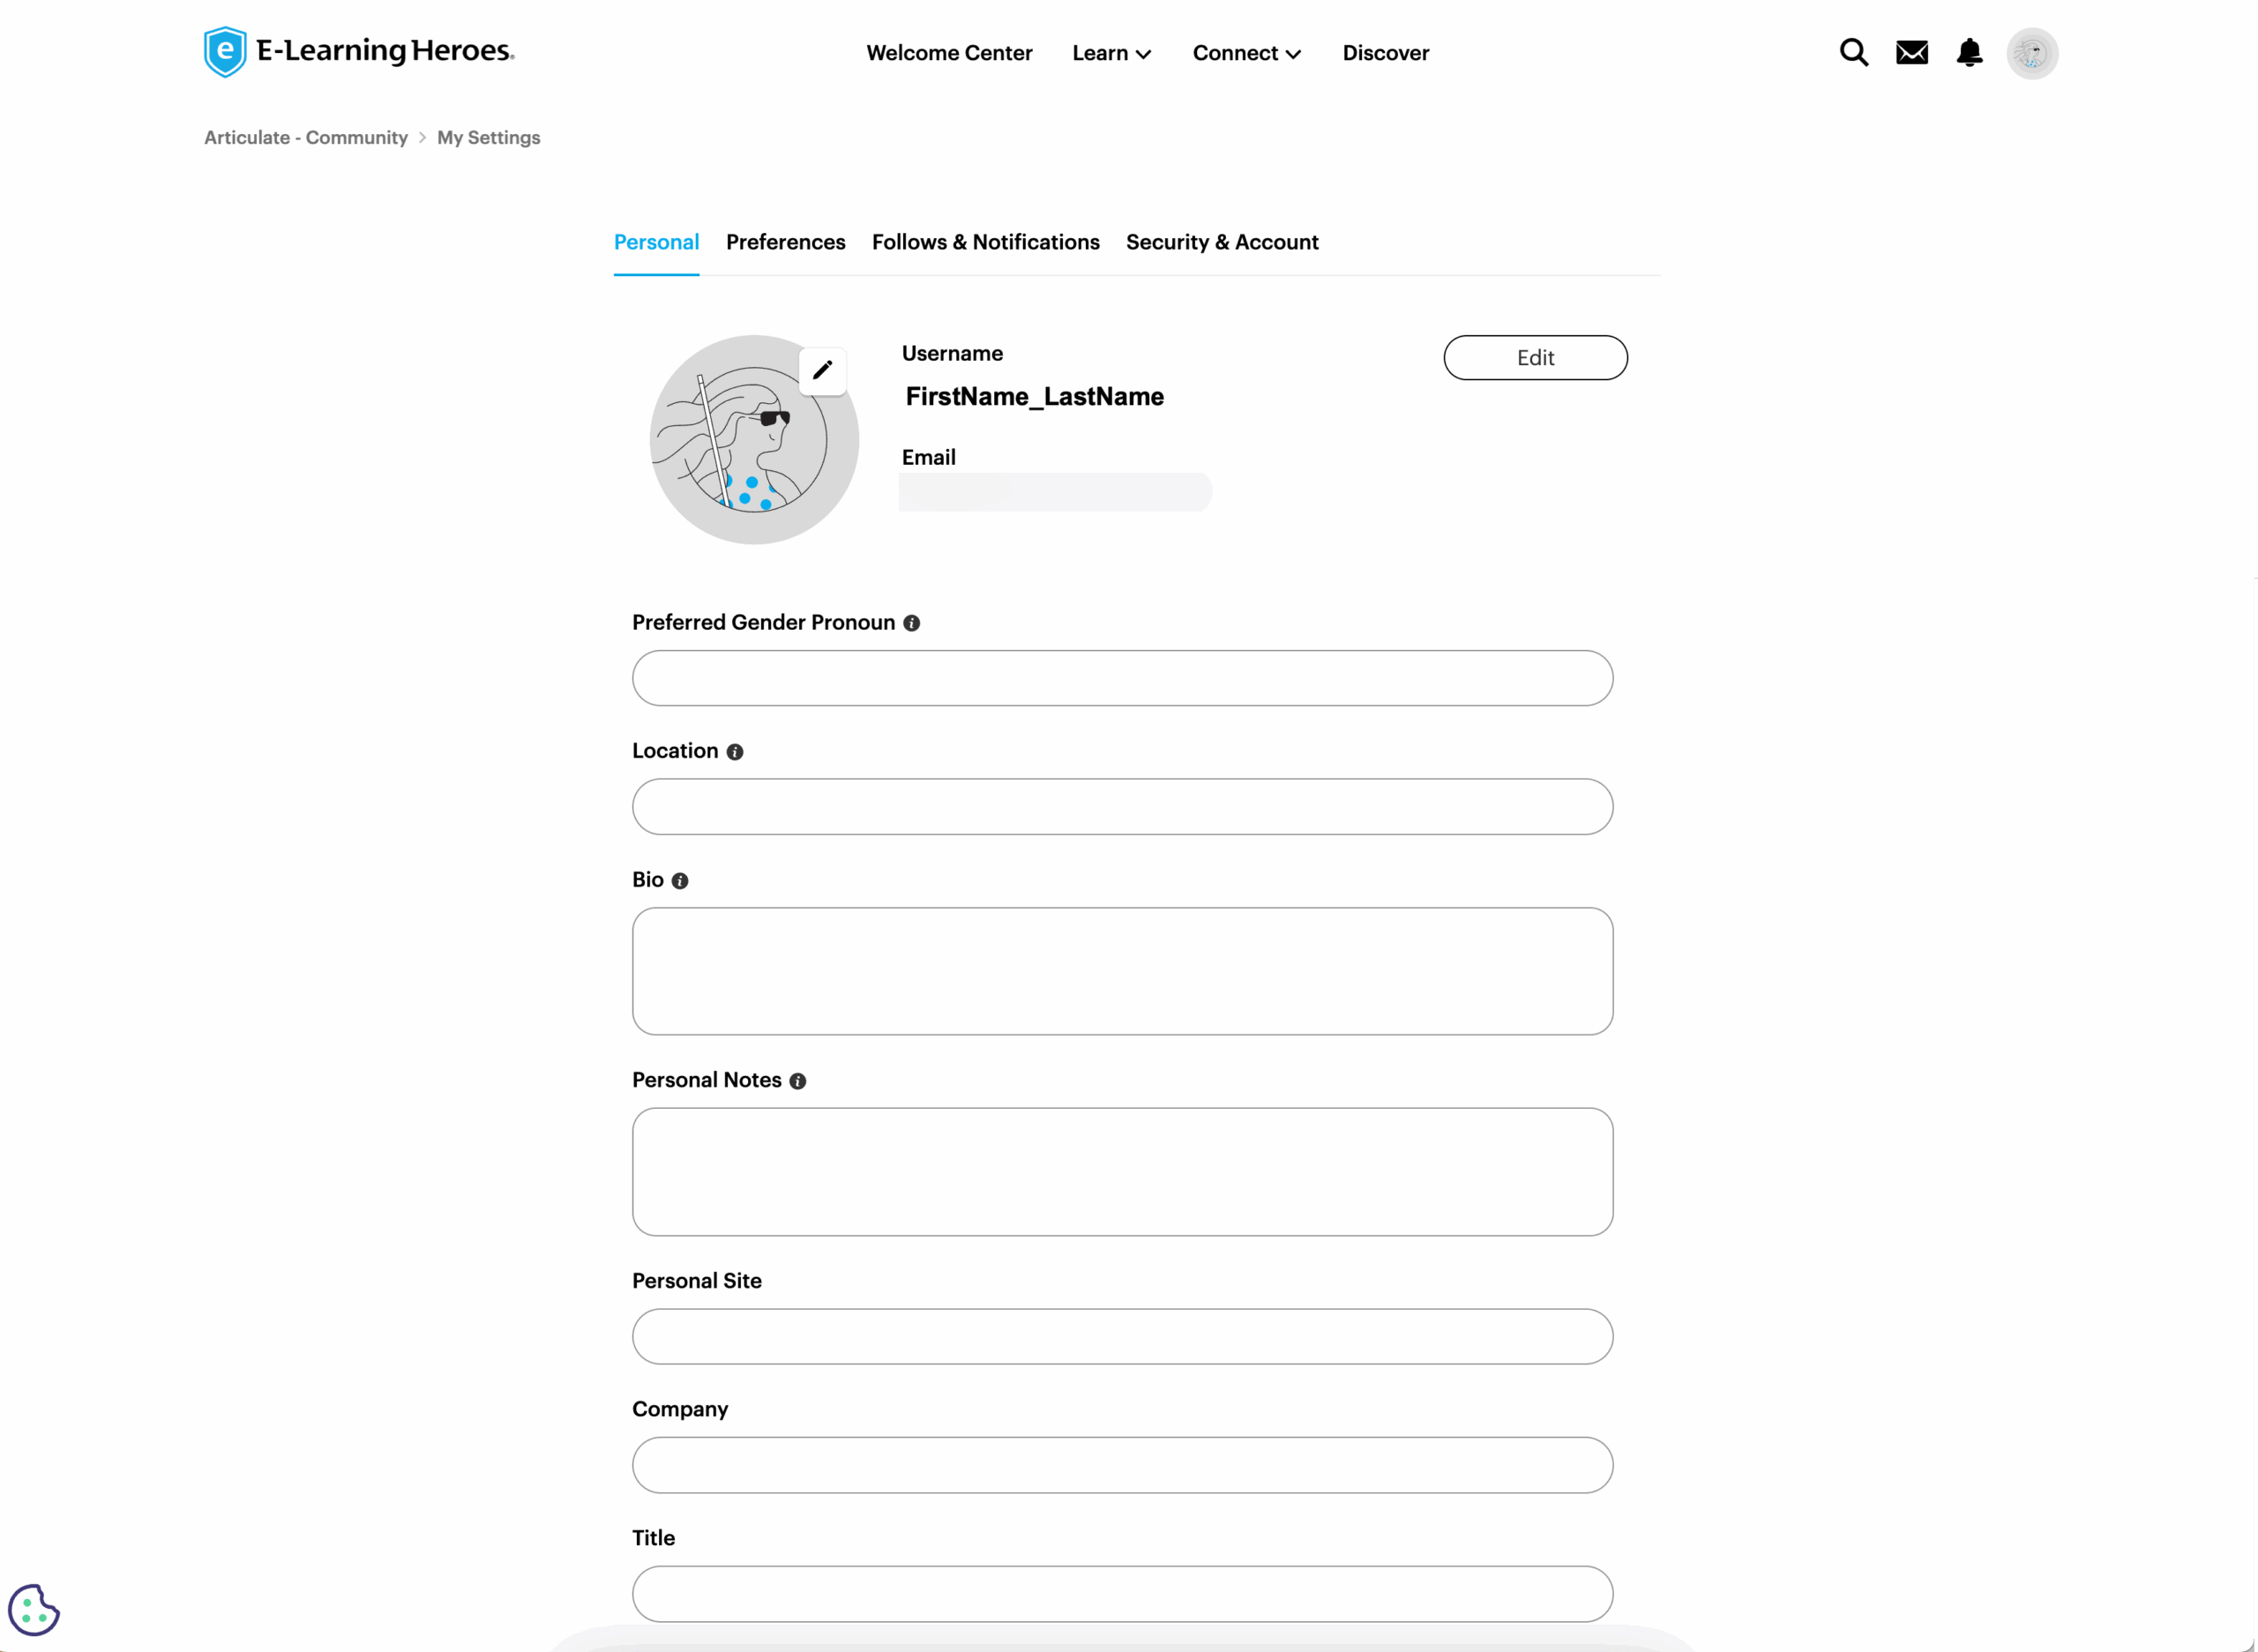Open the messages envelope icon
The height and width of the screenshot is (1652, 2258).
(x=1911, y=52)
